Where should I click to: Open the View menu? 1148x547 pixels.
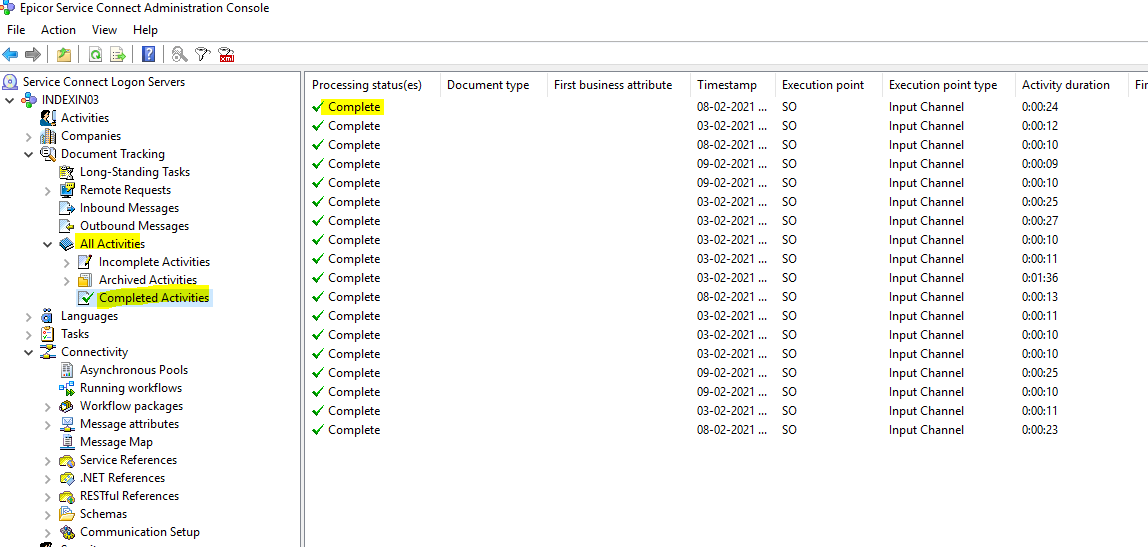[105, 30]
